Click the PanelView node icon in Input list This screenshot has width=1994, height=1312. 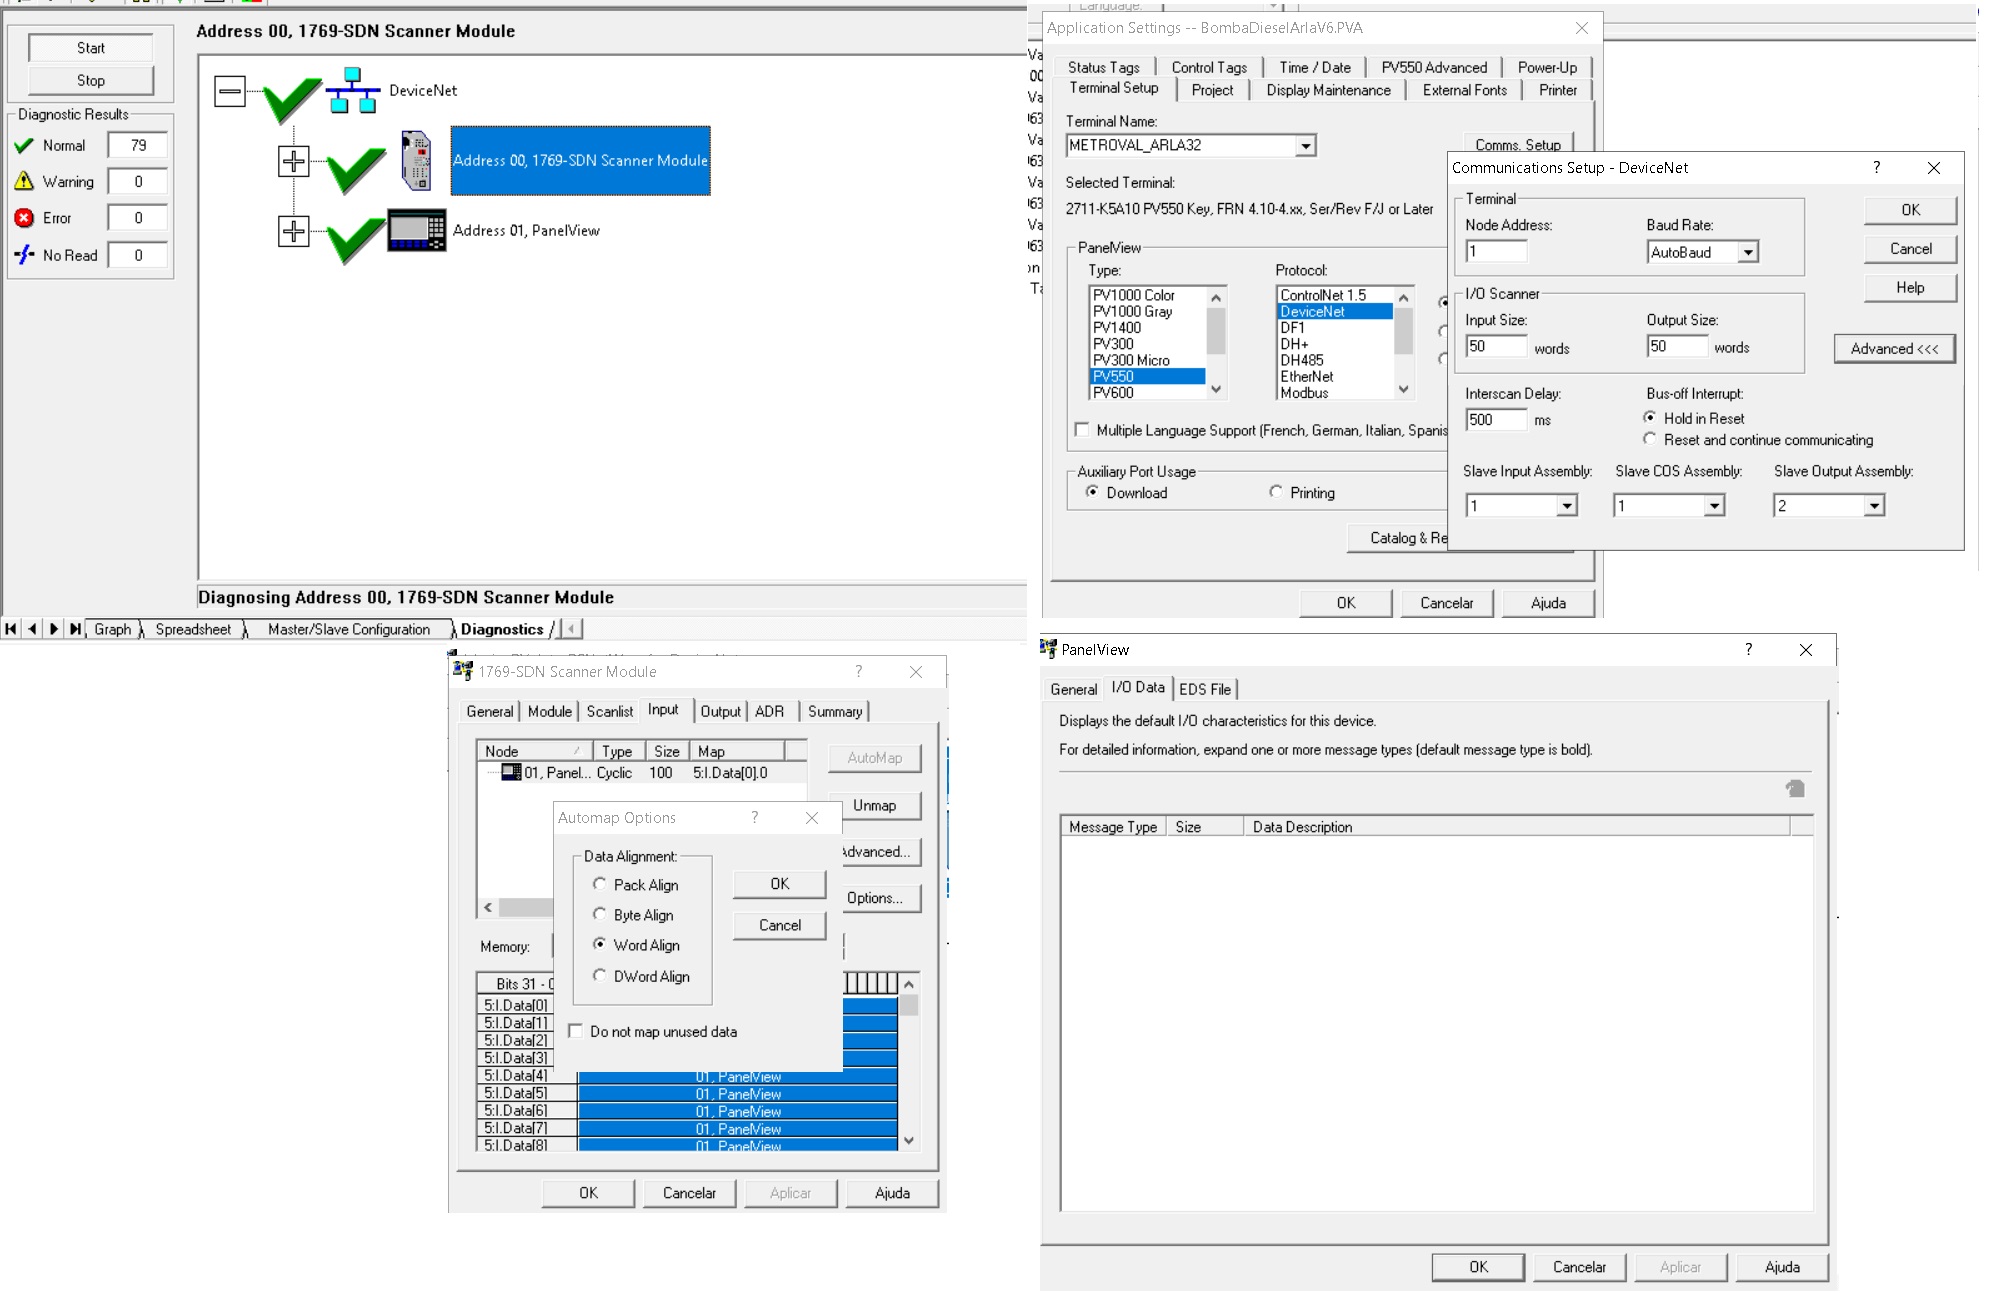click(x=511, y=772)
